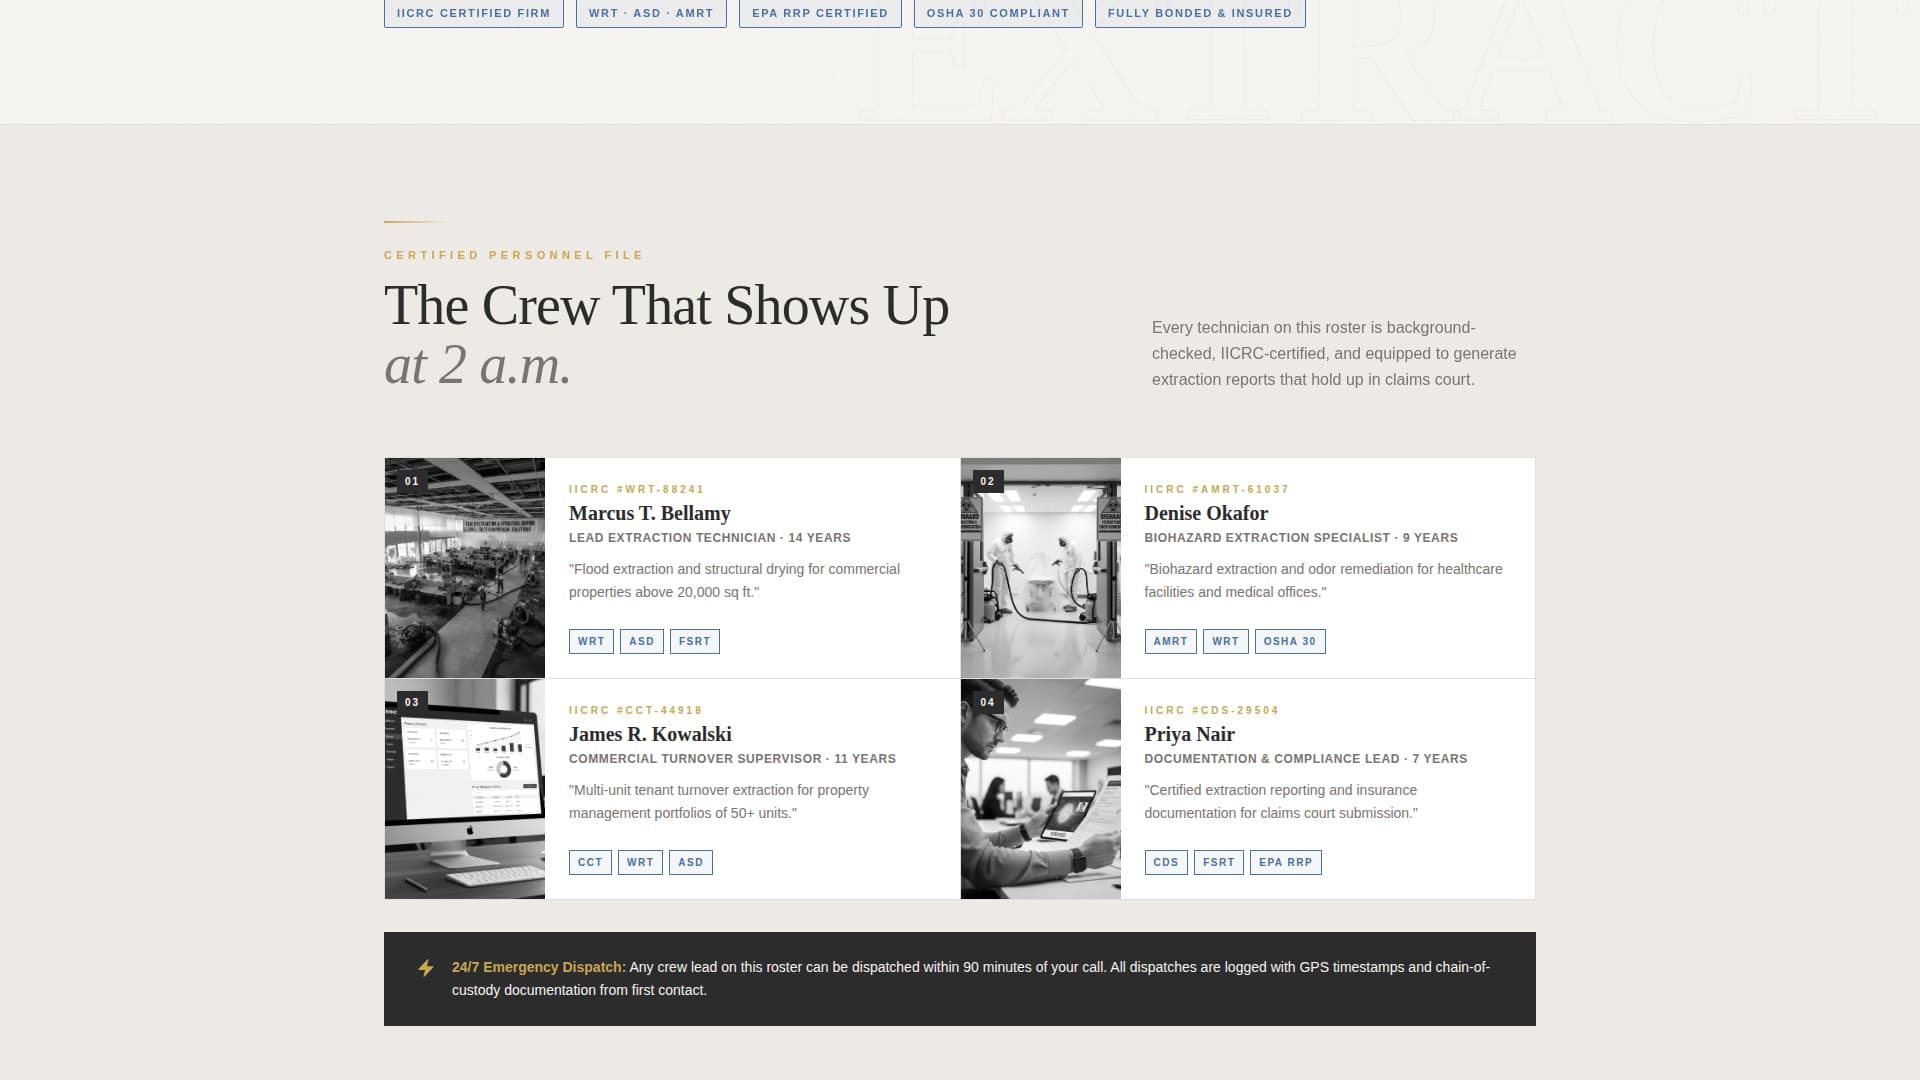Click Priya Nair's certified reporting quote

pos(1281,801)
